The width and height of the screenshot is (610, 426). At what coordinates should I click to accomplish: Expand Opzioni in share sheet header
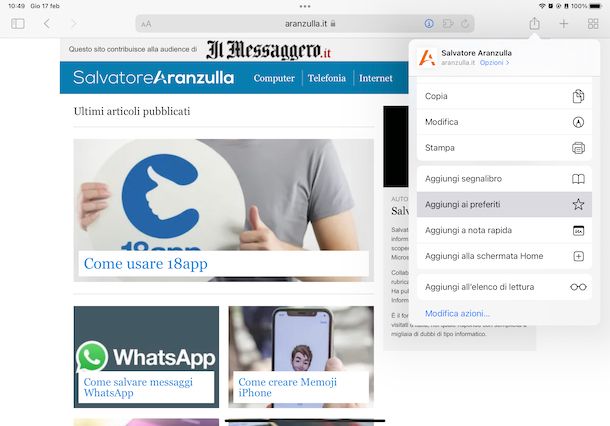(x=494, y=63)
